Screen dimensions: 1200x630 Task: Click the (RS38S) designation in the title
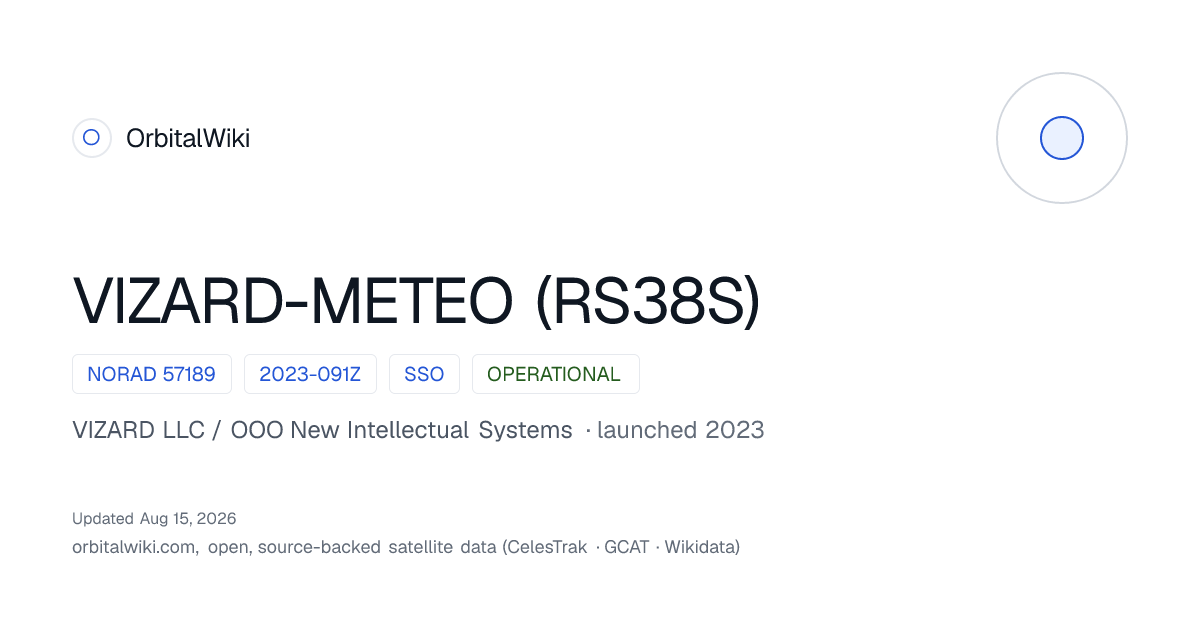tap(648, 300)
